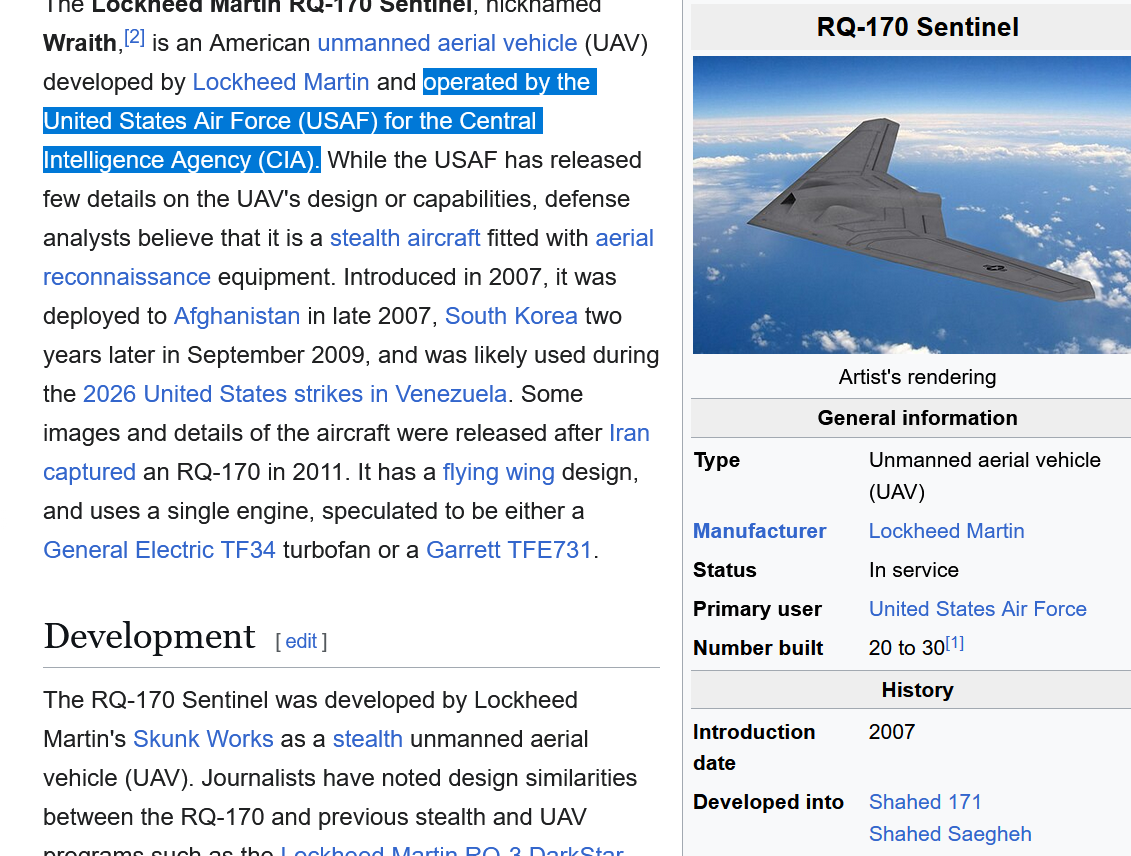Image resolution: width=1131 pixels, height=856 pixels.
Task: Click the 'Number built' label
Action: [x=758, y=648]
